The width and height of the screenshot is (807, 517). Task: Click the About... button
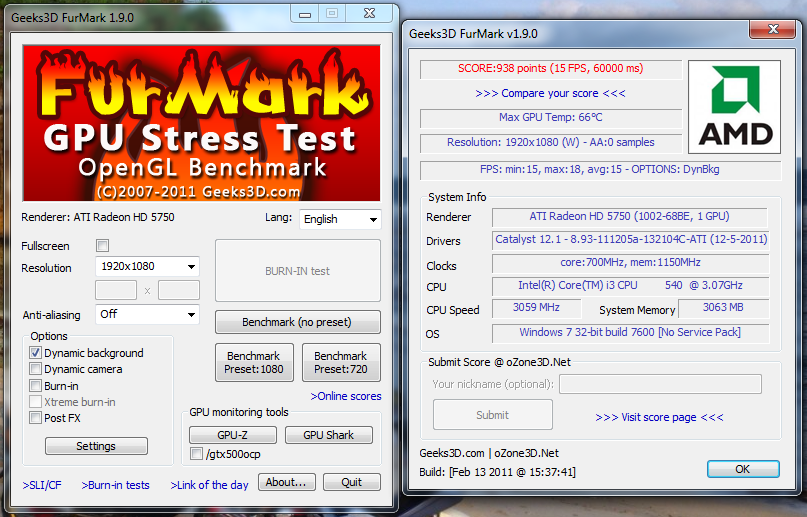pyautogui.click(x=287, y=482)
